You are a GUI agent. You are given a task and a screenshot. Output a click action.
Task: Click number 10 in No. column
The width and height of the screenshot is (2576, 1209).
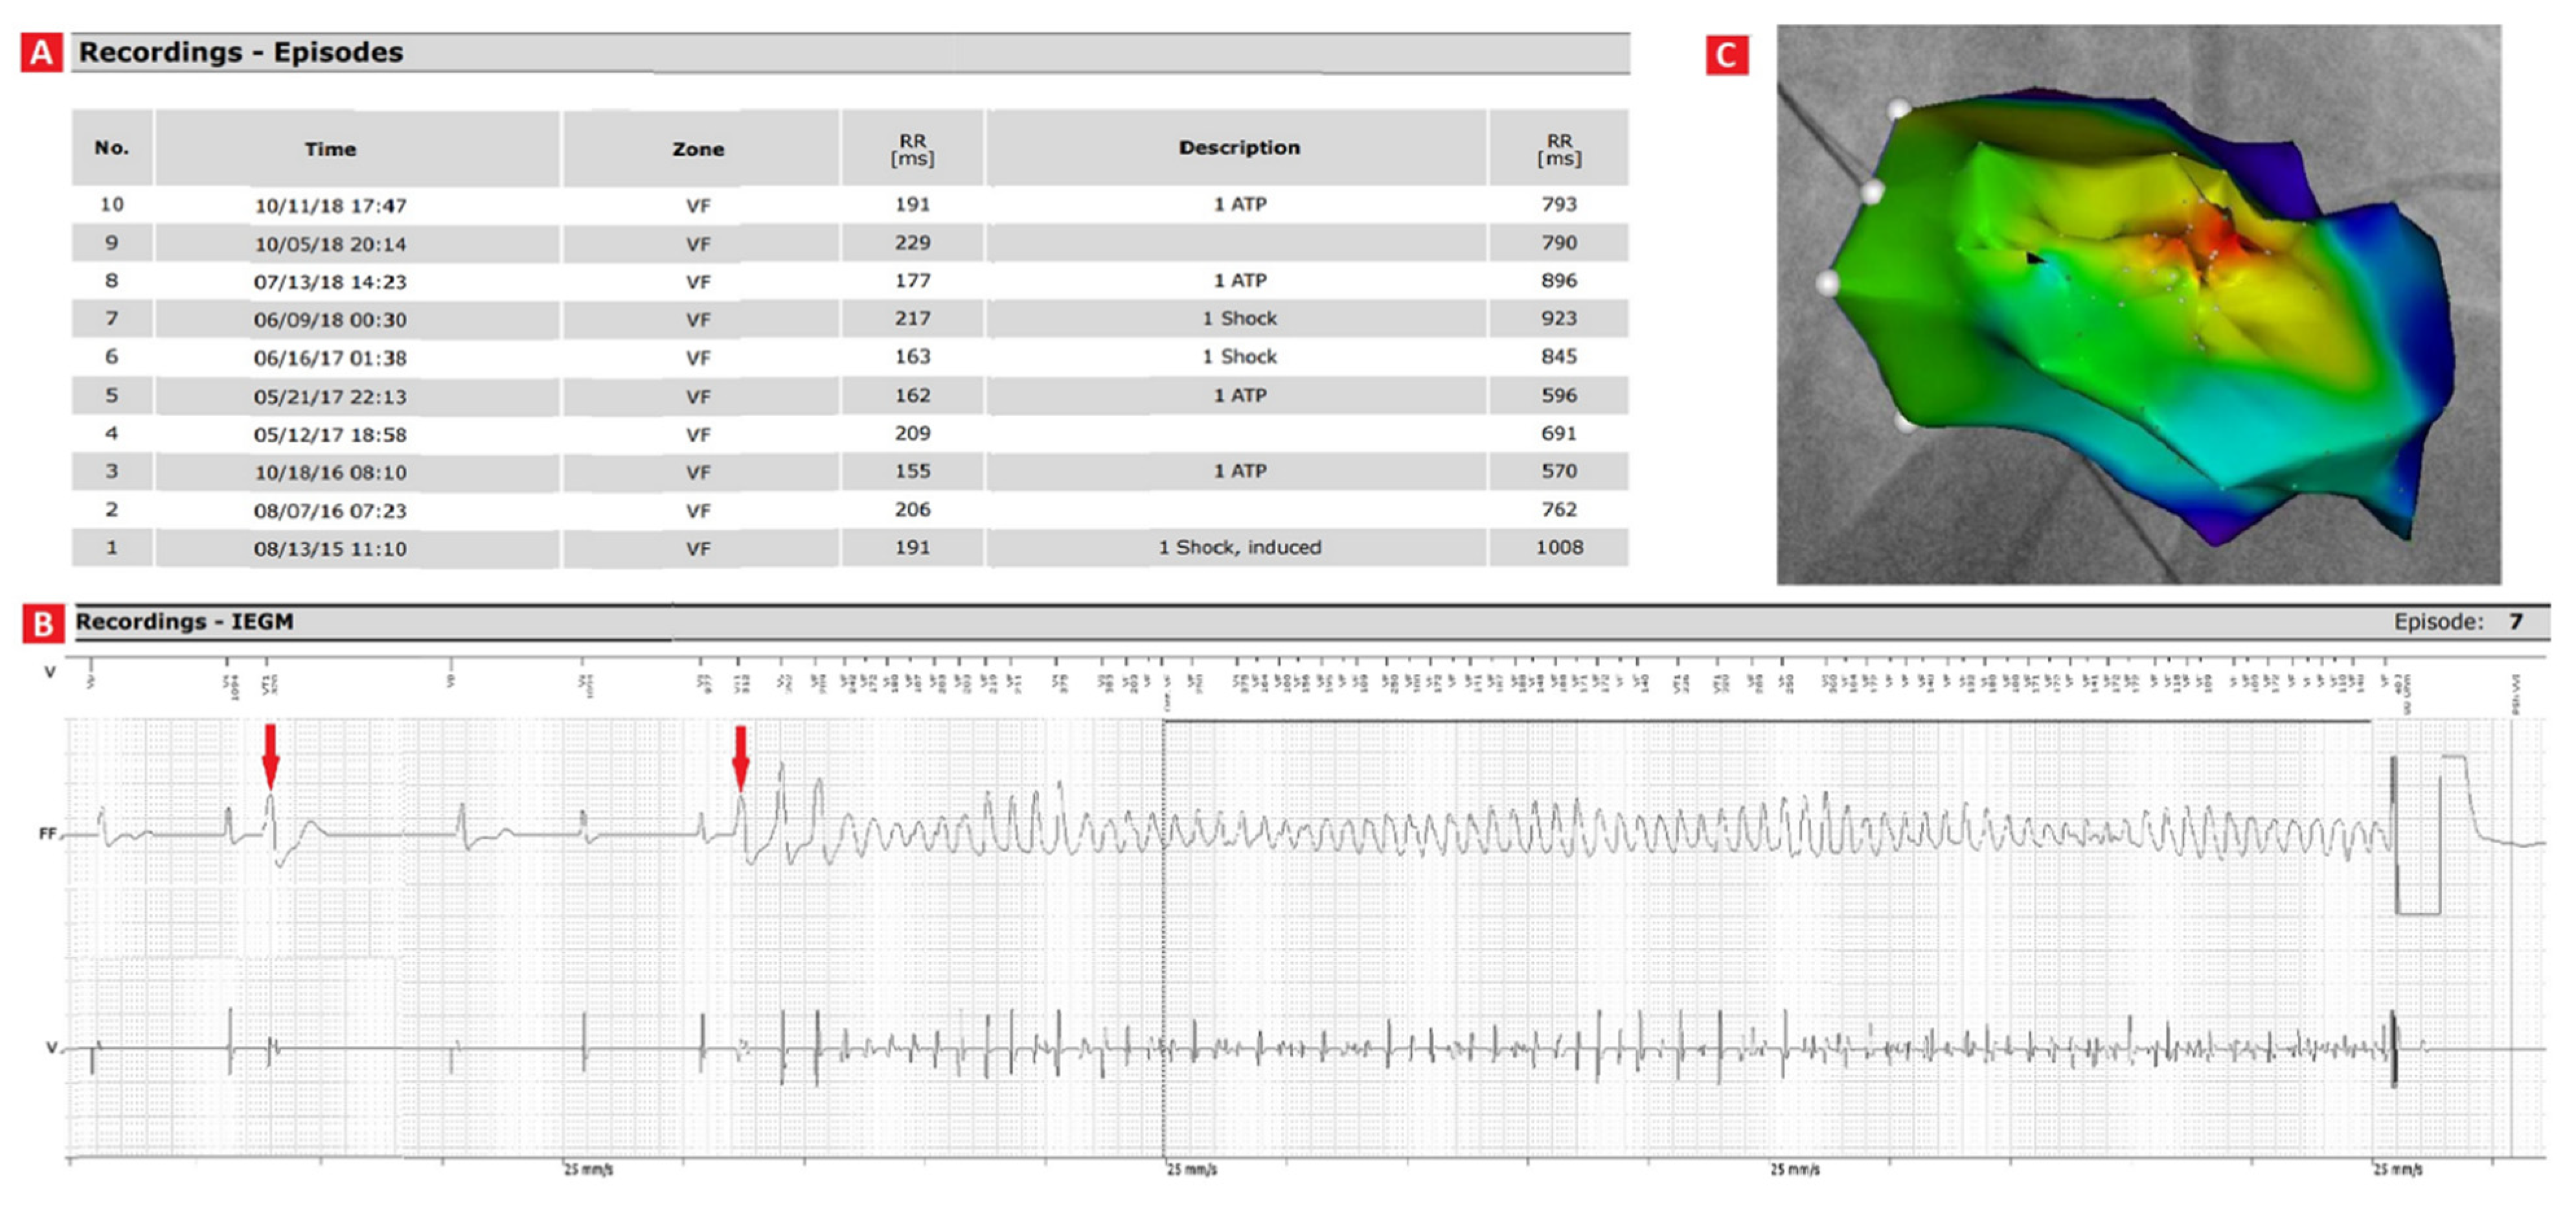(111, 204)
